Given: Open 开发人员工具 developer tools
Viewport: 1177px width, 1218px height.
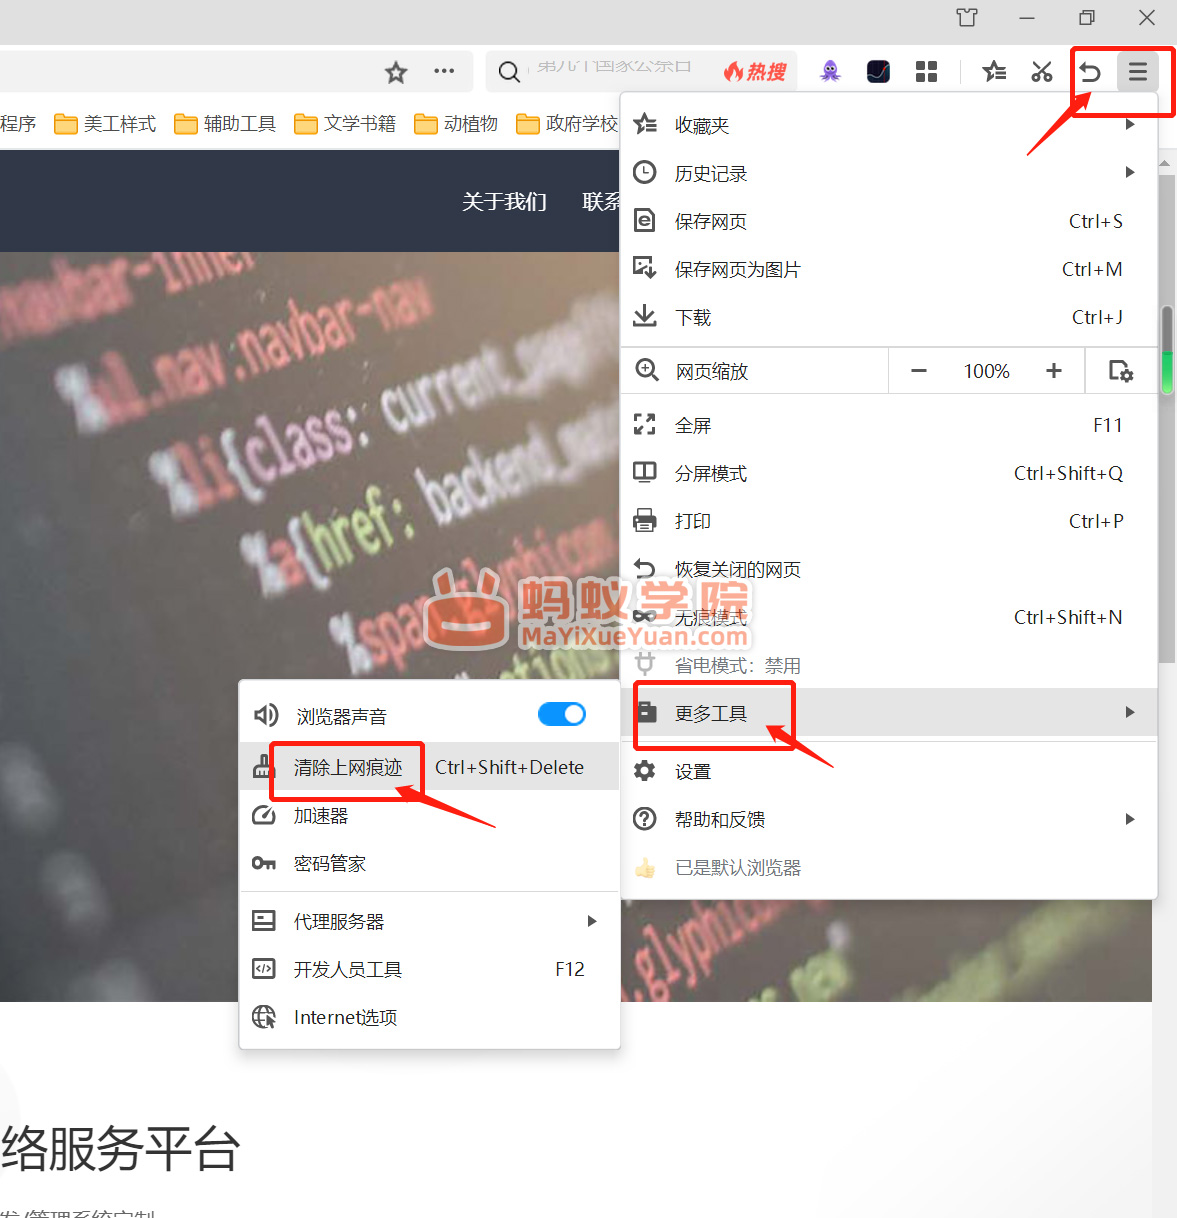Looking at the screenshot, I should [430, 969].
